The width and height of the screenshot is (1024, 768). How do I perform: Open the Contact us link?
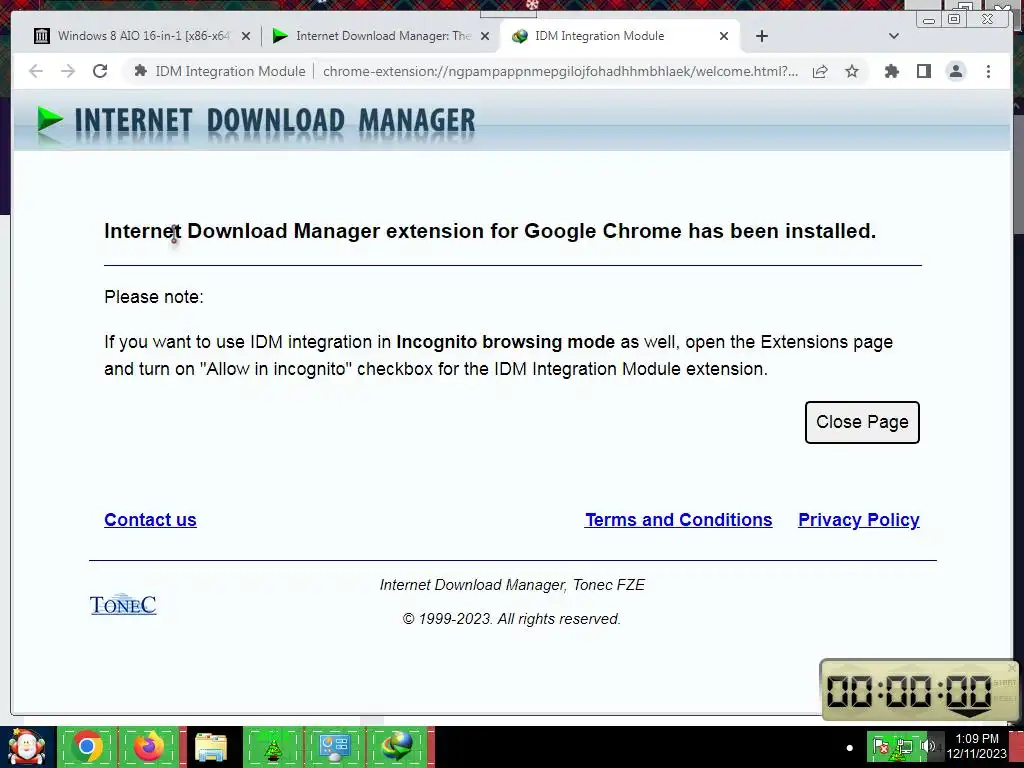coord(150,520)
